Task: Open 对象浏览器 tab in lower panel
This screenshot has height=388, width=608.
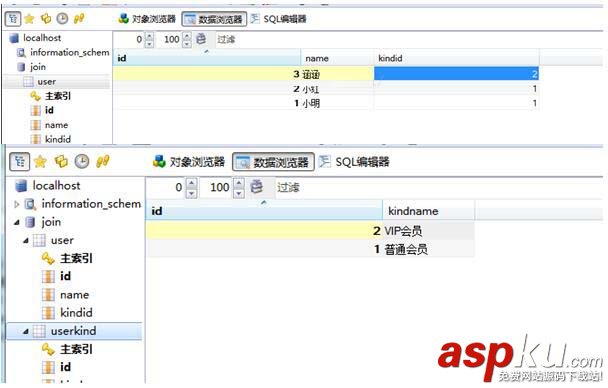Action: click(189, 162)
